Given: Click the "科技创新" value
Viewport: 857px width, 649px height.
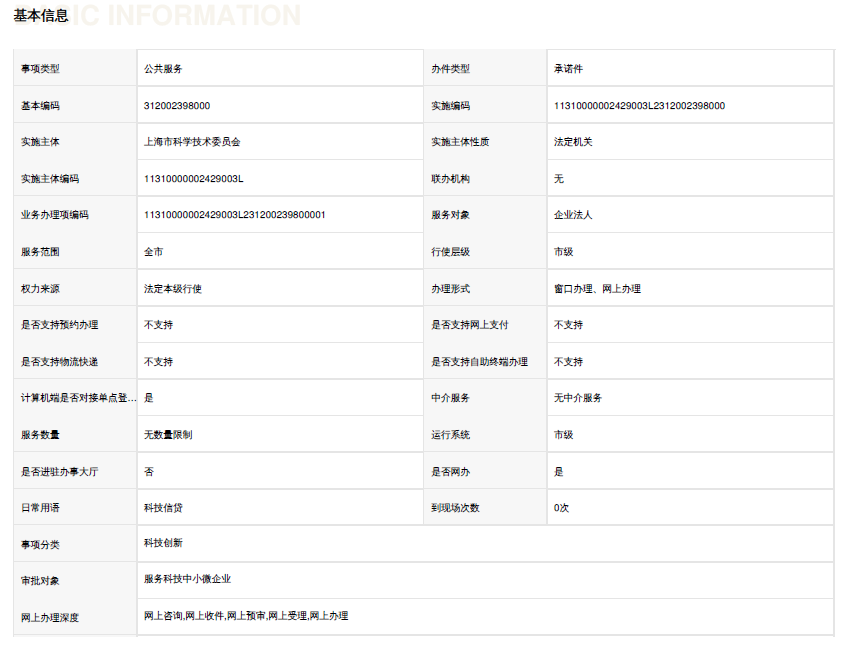Looking at the screenshot, I should pyautogui.click(x=163, y=543).
